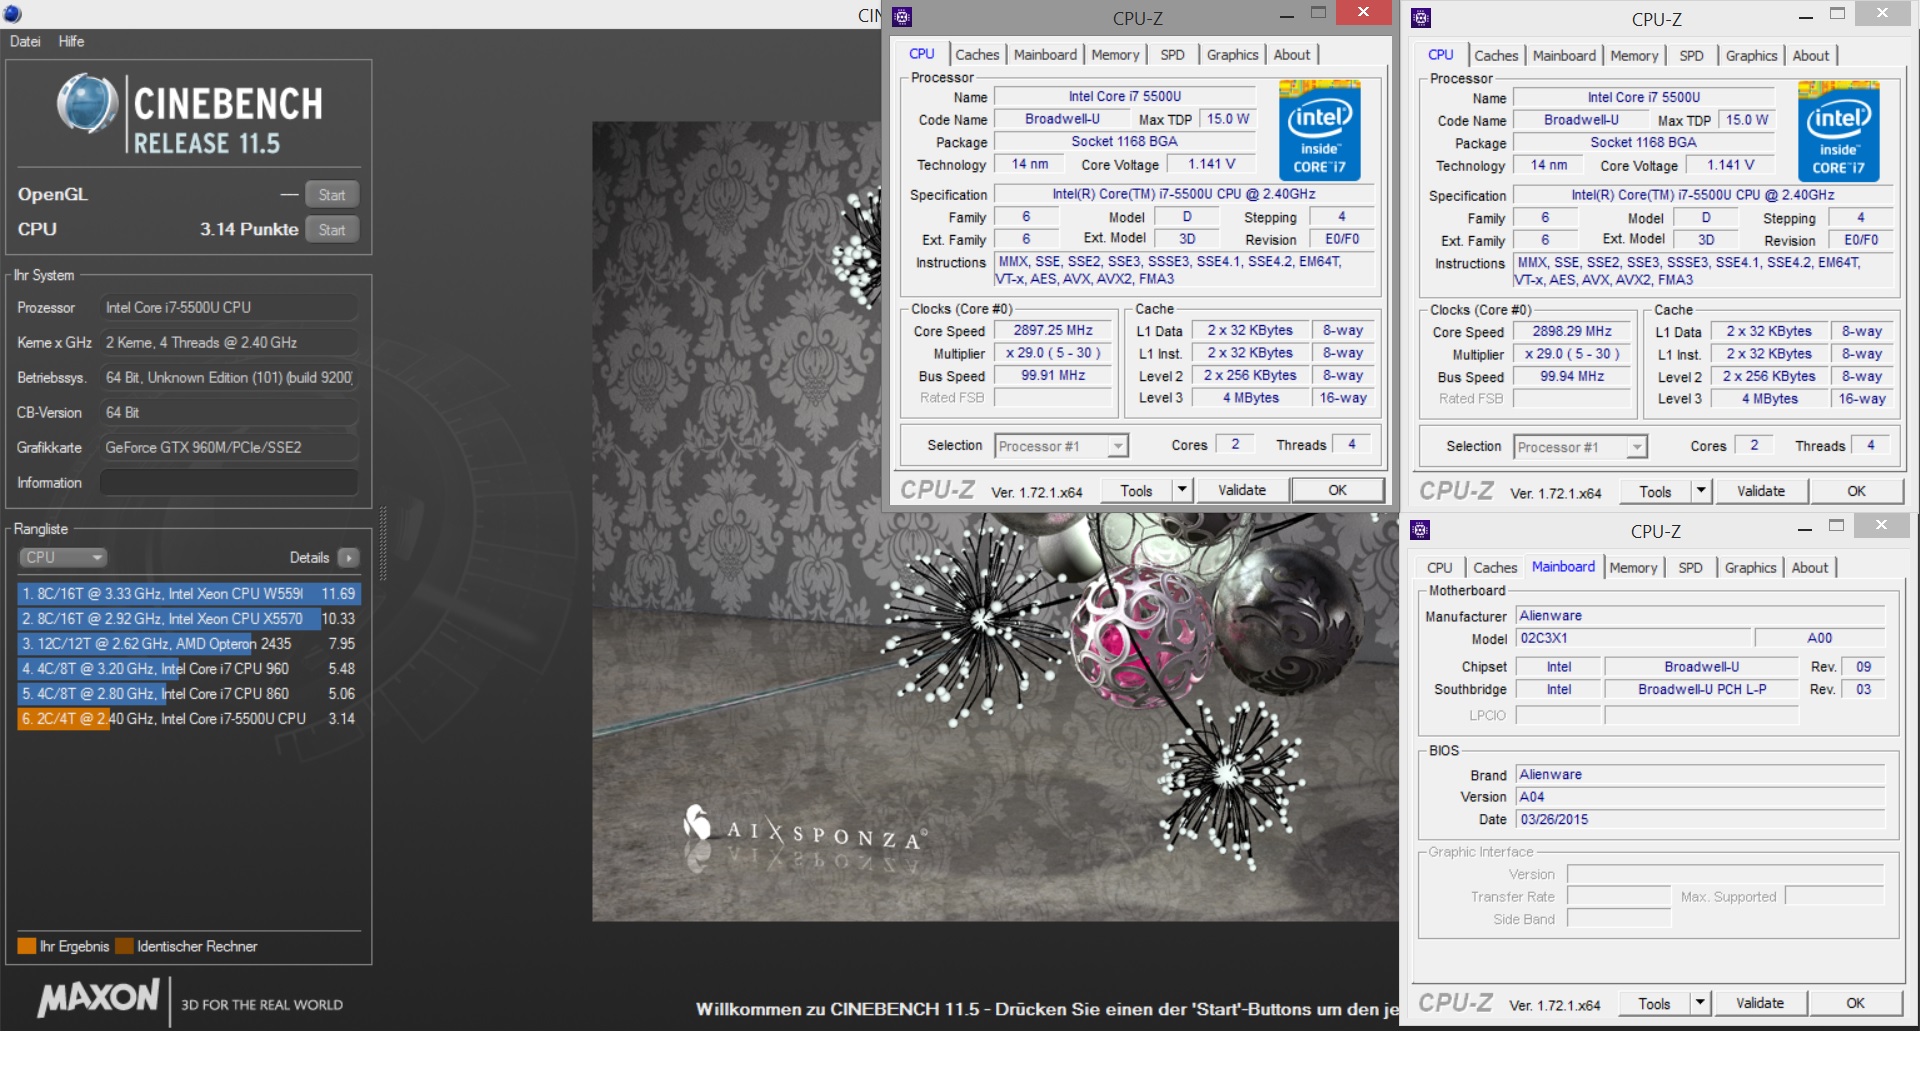
Task: Open the CPU ranking type dropdown in Rangliste
Action: pyautogui.click(x=63, y=558)
